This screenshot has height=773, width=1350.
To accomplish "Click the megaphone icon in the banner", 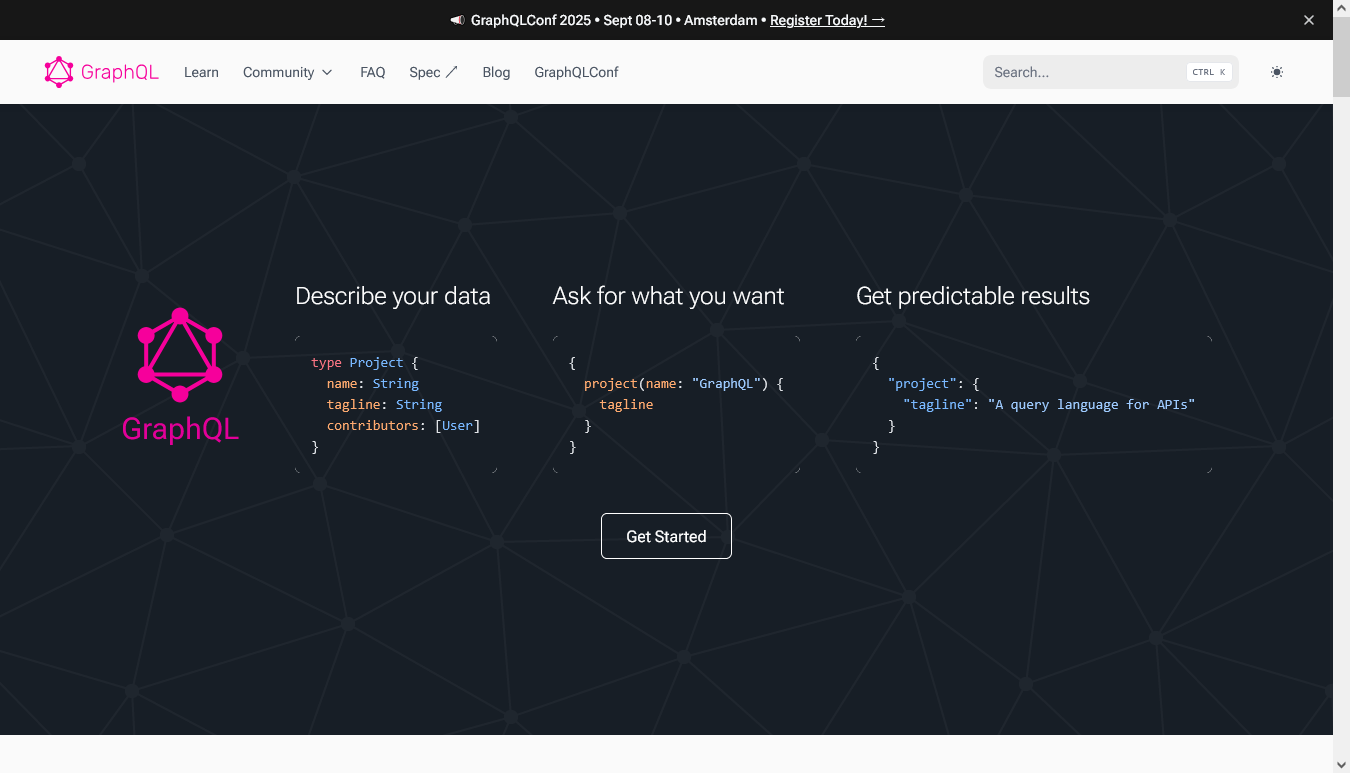I will pyautogui.click(x=457, y=20).
